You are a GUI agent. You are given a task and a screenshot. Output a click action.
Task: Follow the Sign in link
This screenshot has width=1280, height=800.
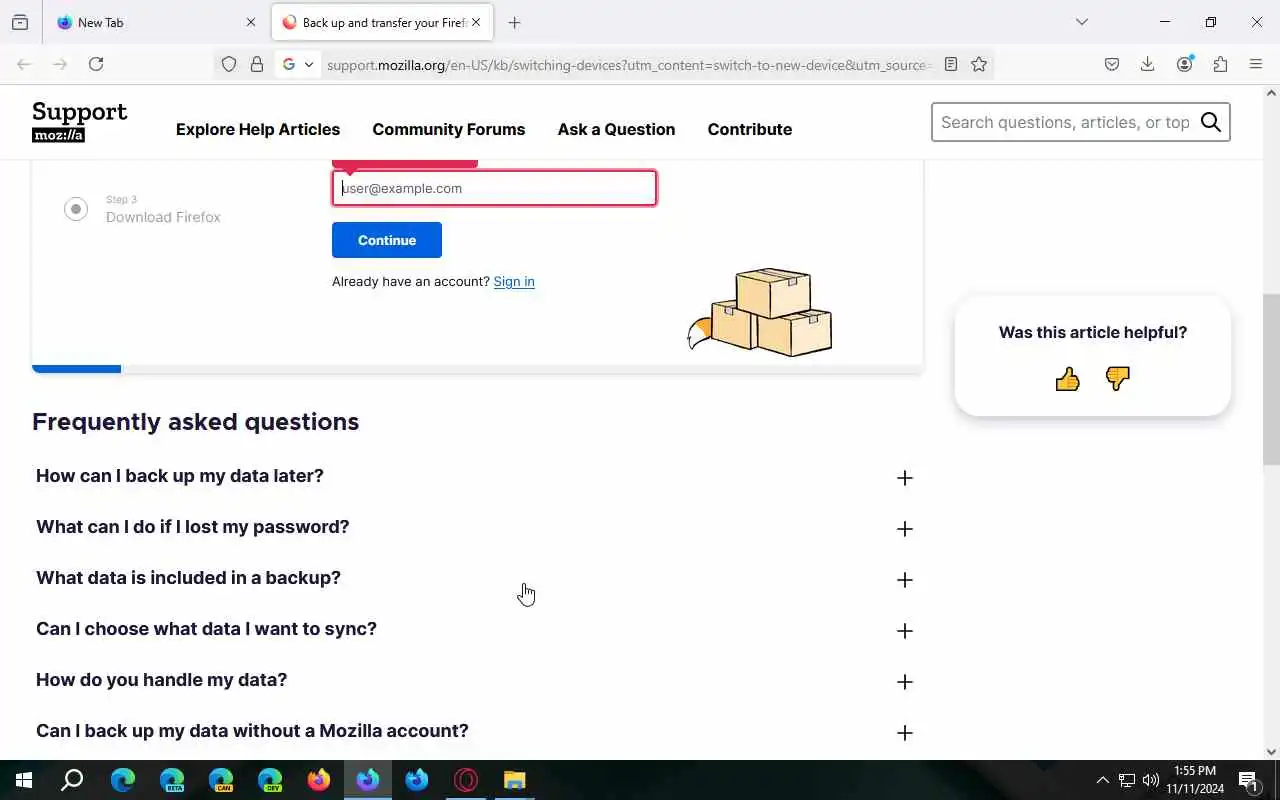pos(514,281)
